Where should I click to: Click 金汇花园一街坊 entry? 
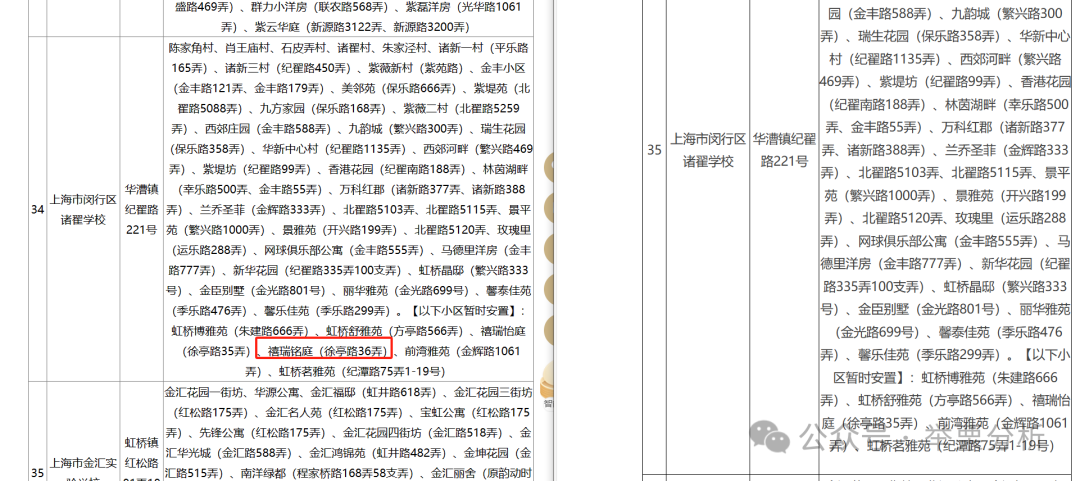(202, 392)
